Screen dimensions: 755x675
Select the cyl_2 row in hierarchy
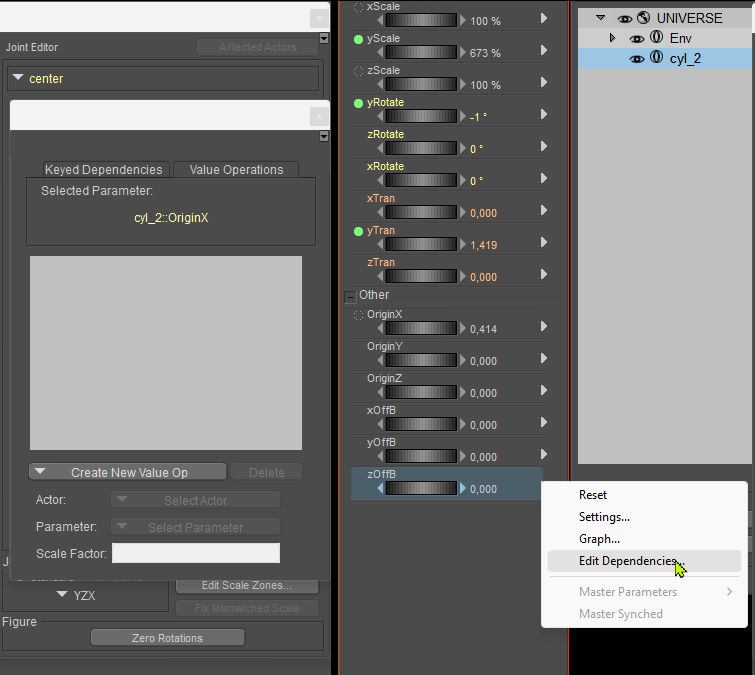pos(664,58)
